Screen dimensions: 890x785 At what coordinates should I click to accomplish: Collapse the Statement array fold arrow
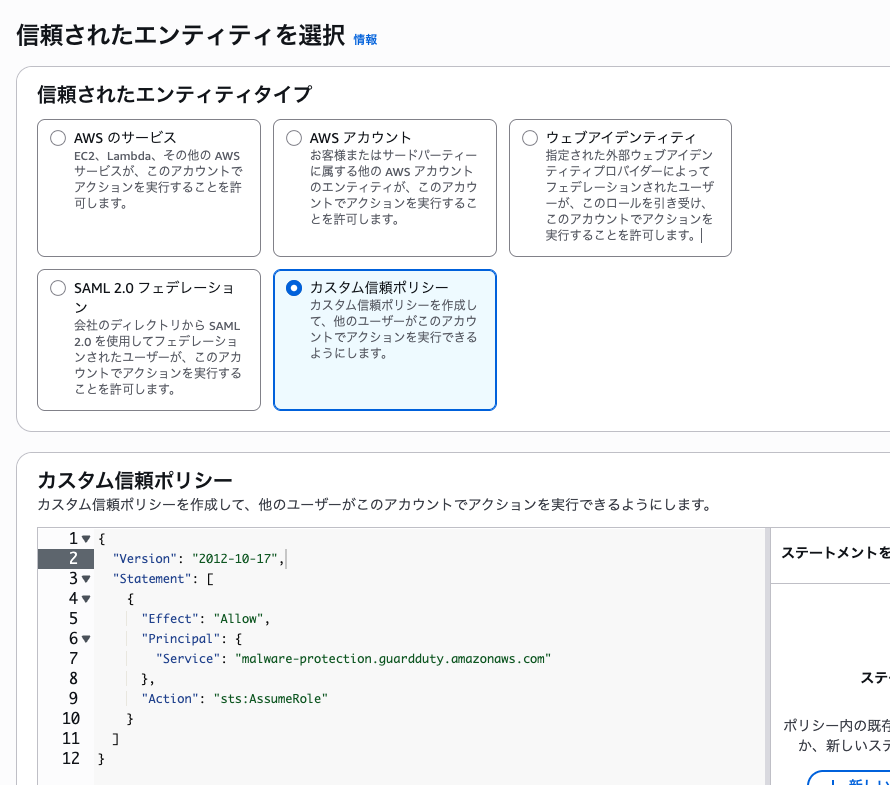pos(86,579)
